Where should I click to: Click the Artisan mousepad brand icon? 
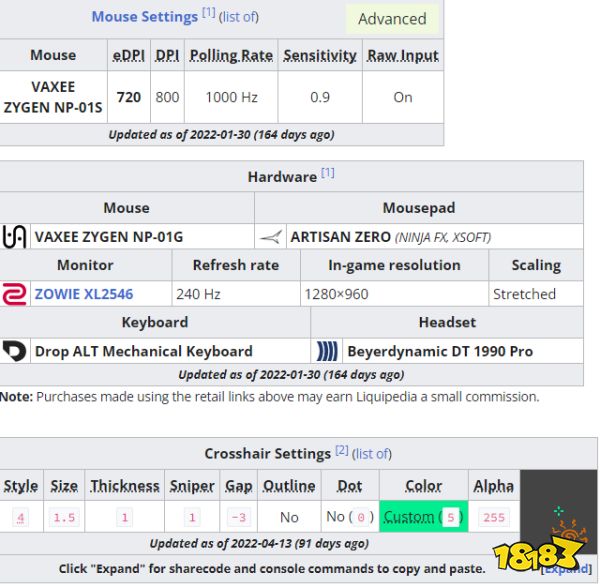click(271, 237)
